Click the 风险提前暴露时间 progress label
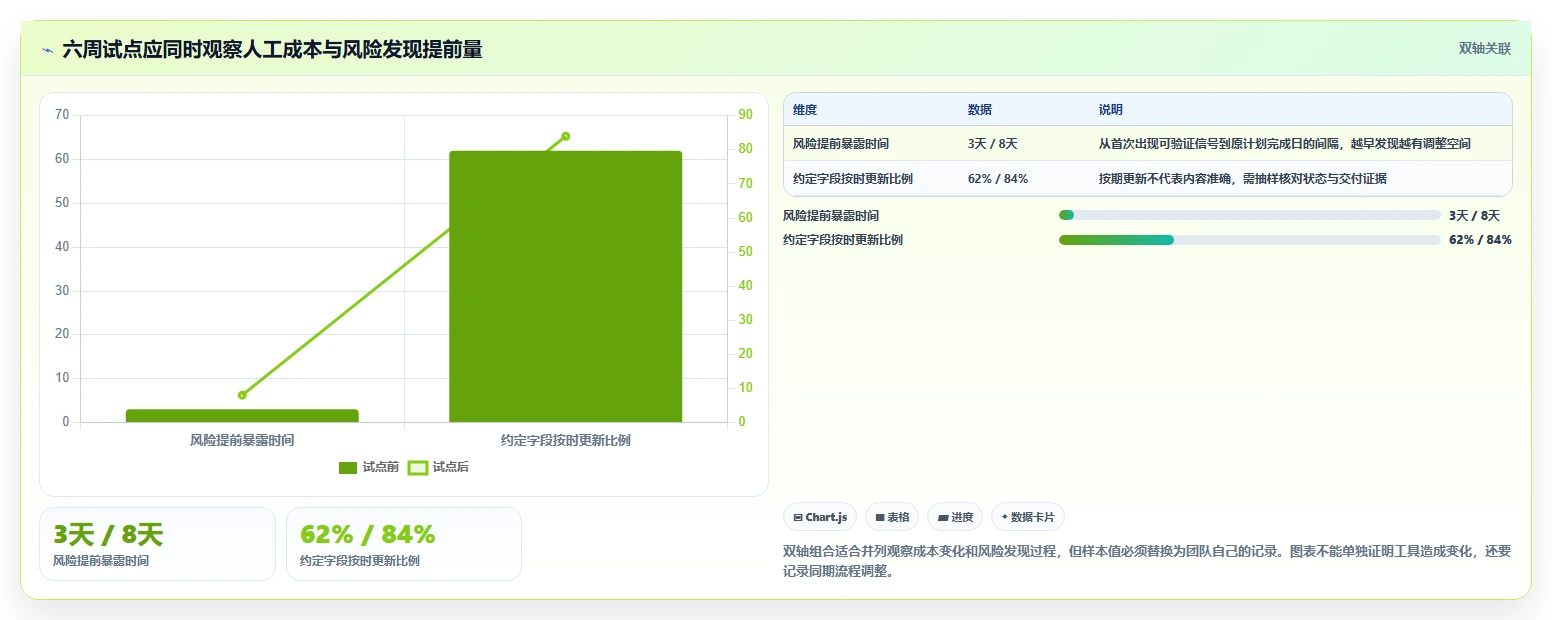This screenshot has height=620, width=1552. [x=831, y=215]
